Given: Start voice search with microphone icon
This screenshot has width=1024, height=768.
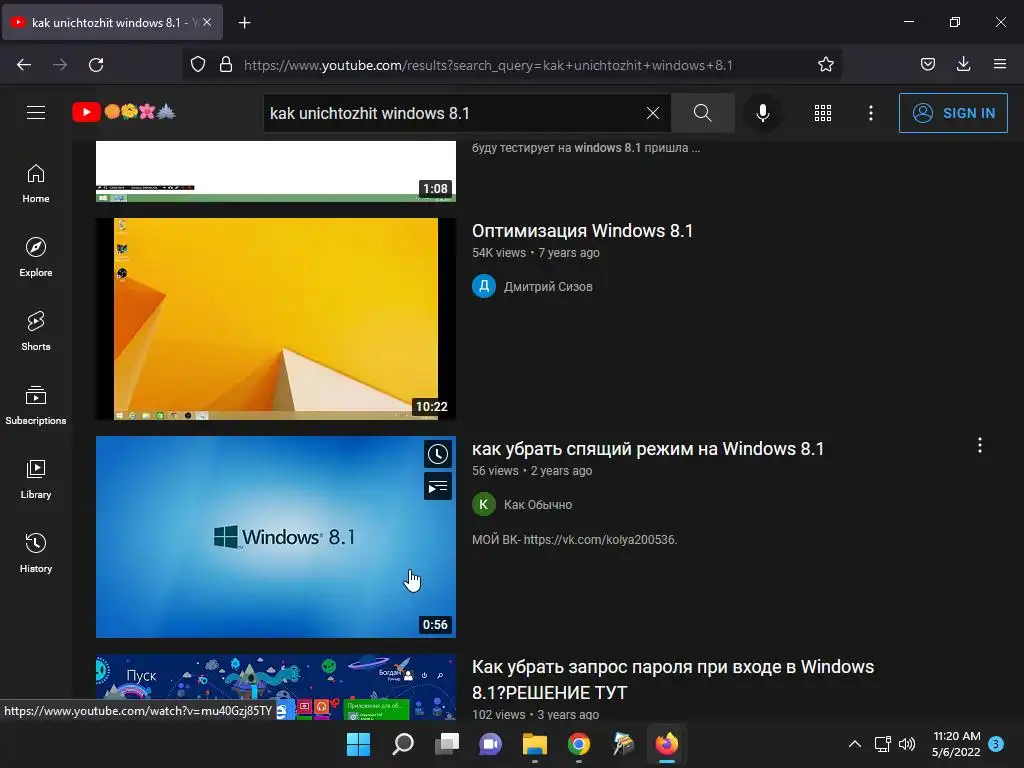Looking at the screenshot, I should point(762,113).
